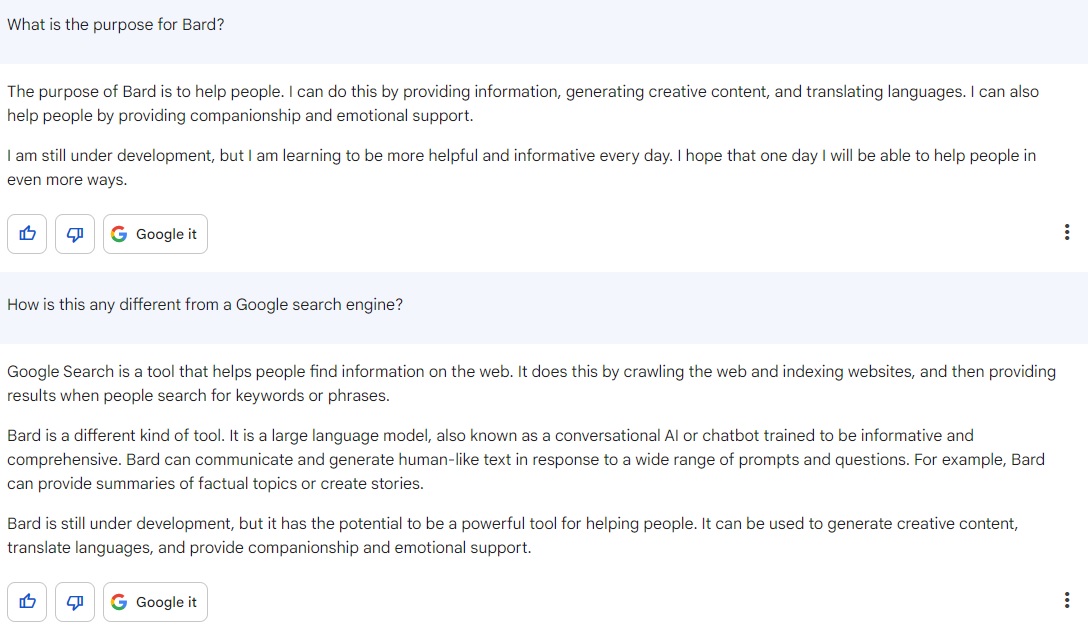The image size is (1088, 640).
Task: Click thumbs down on the Google Search comparison answer
Action: (x=75, y=602)
